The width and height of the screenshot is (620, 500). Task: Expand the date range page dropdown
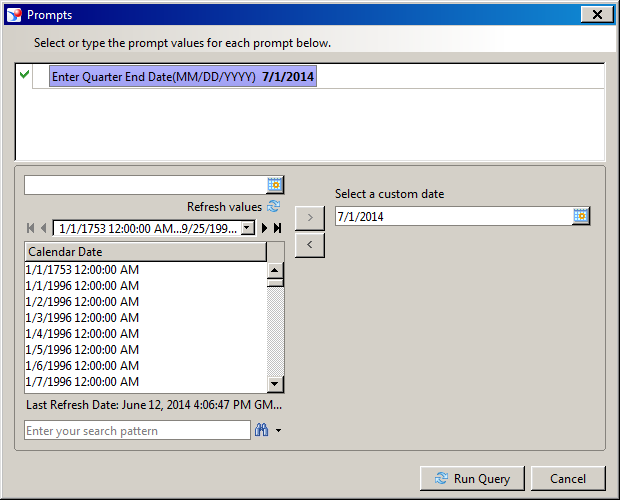pos(248,228)
